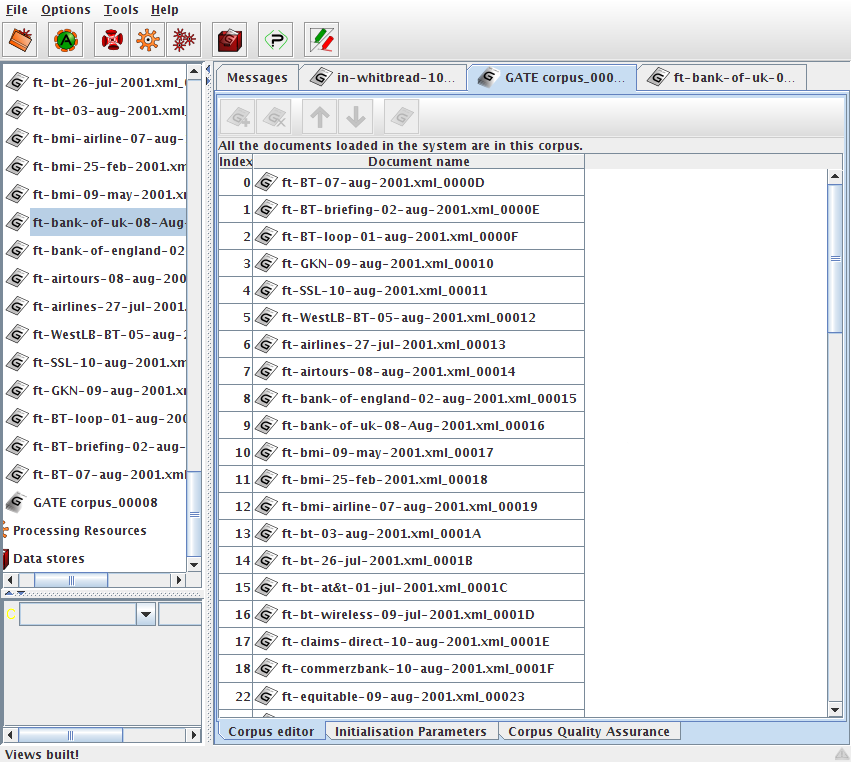This screenshot has height=762, width=851.
Task: Collapse the resource tree using the left-pointing divider arrow
Action: pos(206,70)
